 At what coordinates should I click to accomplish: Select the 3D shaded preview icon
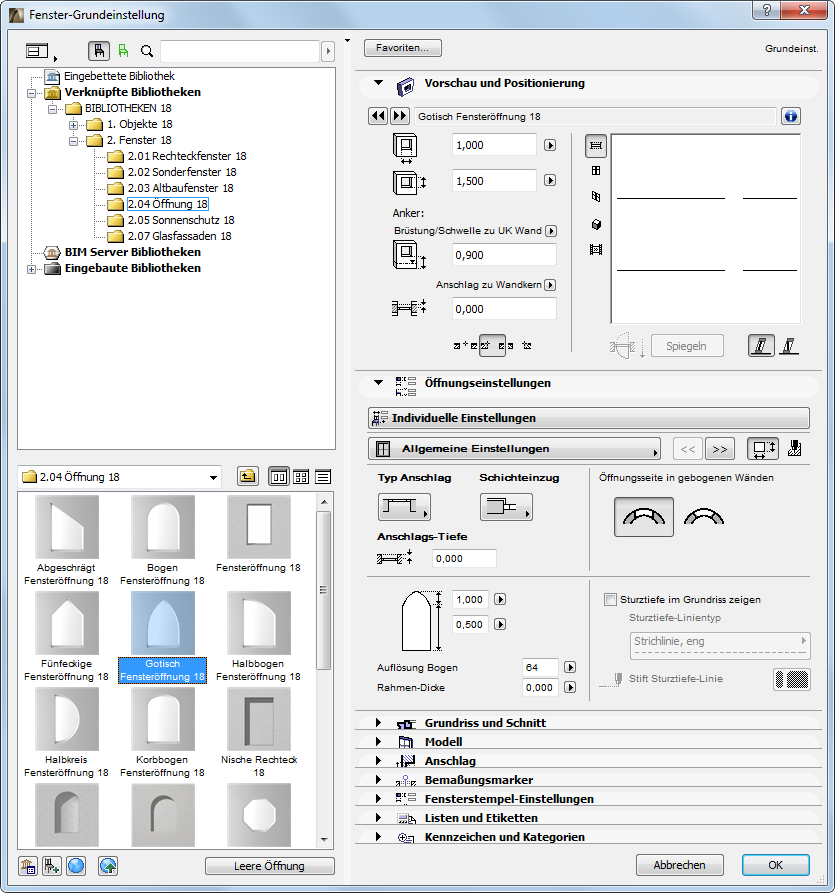[596, 224]
